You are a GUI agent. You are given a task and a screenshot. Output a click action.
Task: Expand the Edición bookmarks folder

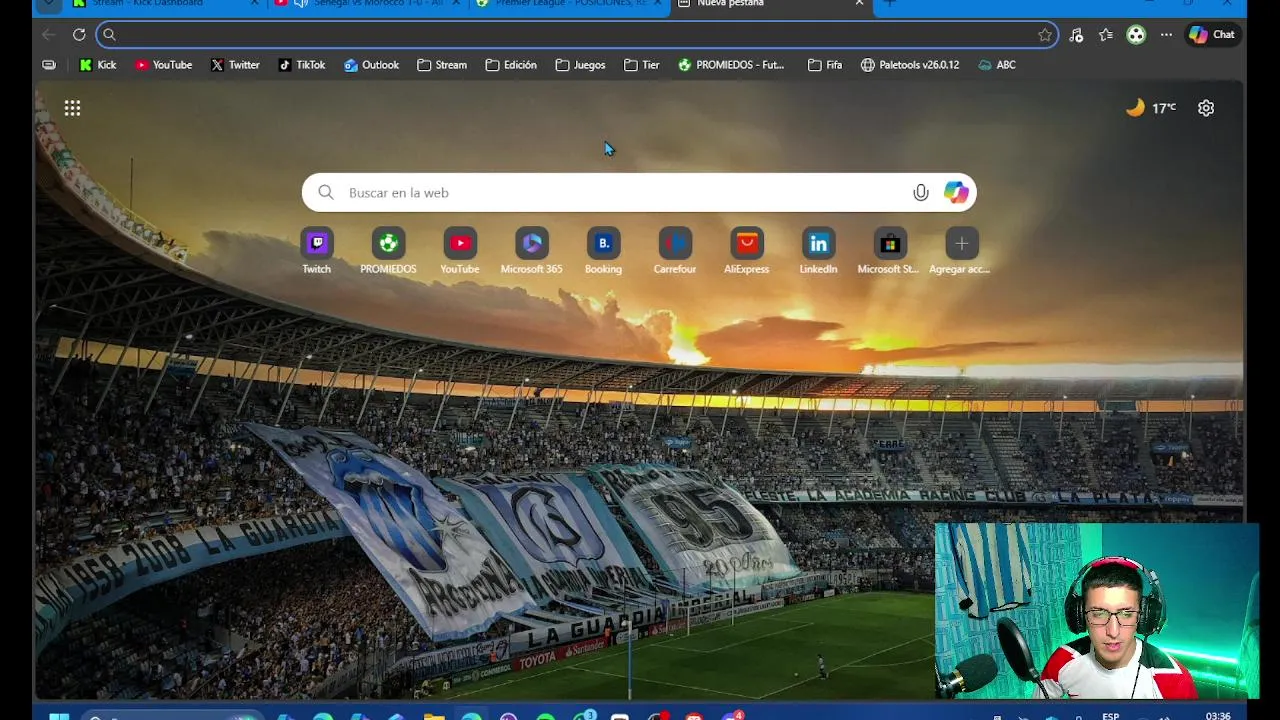pyautogui.click(x=511, y=65)
